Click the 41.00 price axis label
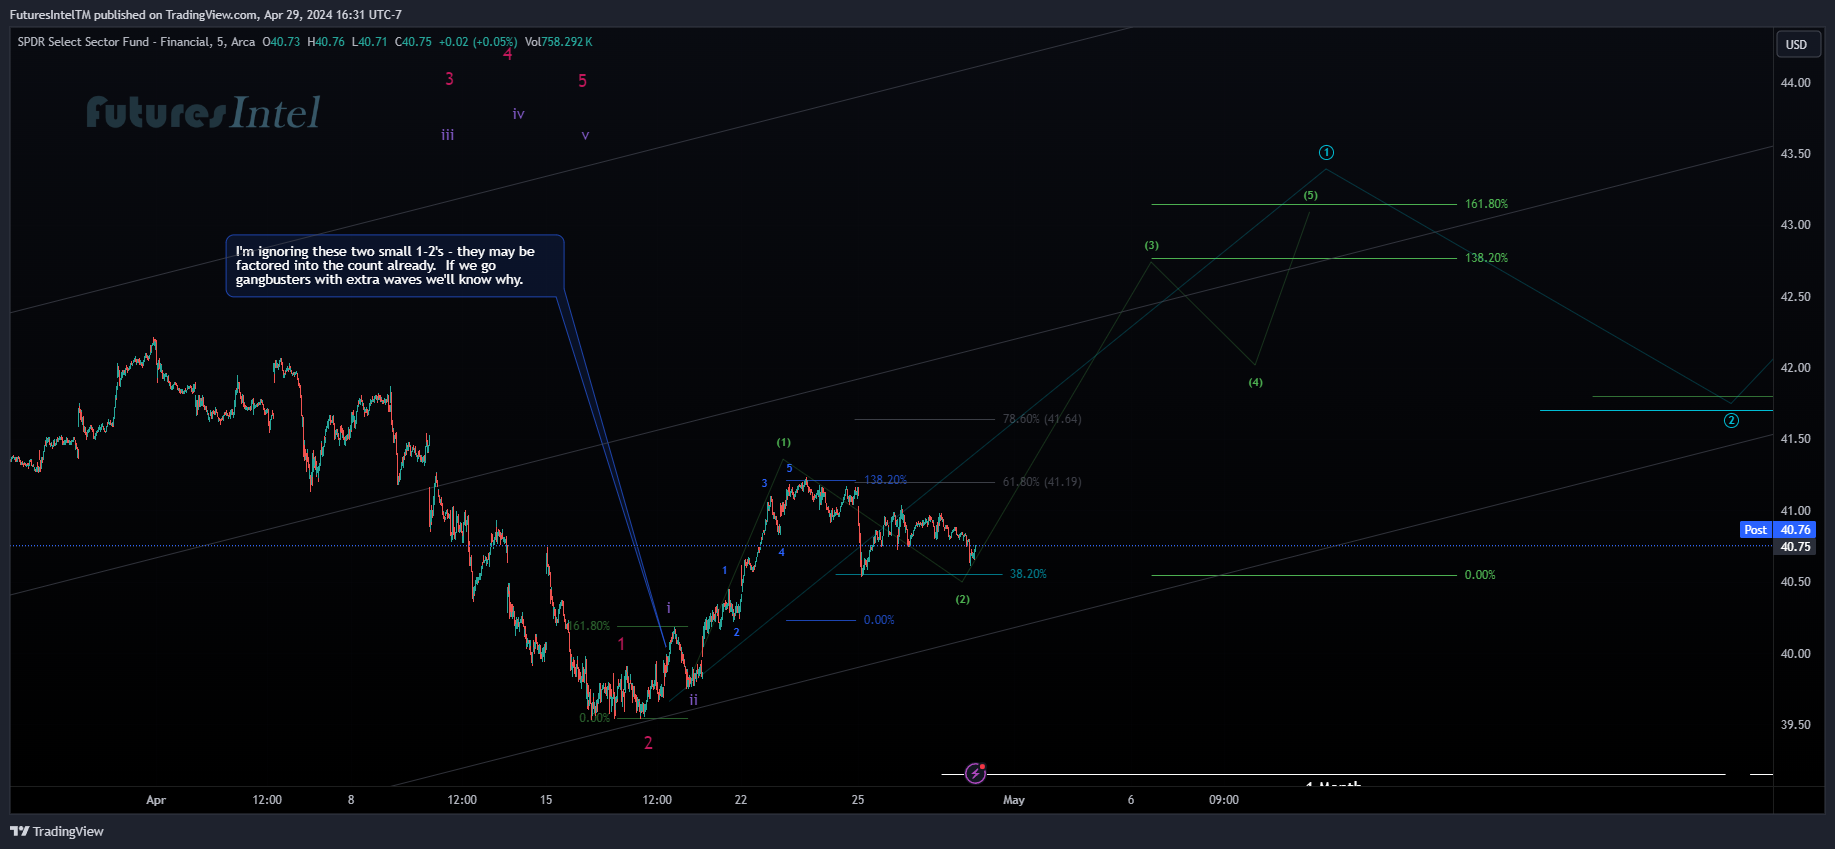Viewport: 1835px width, 849px height. 1795,511
